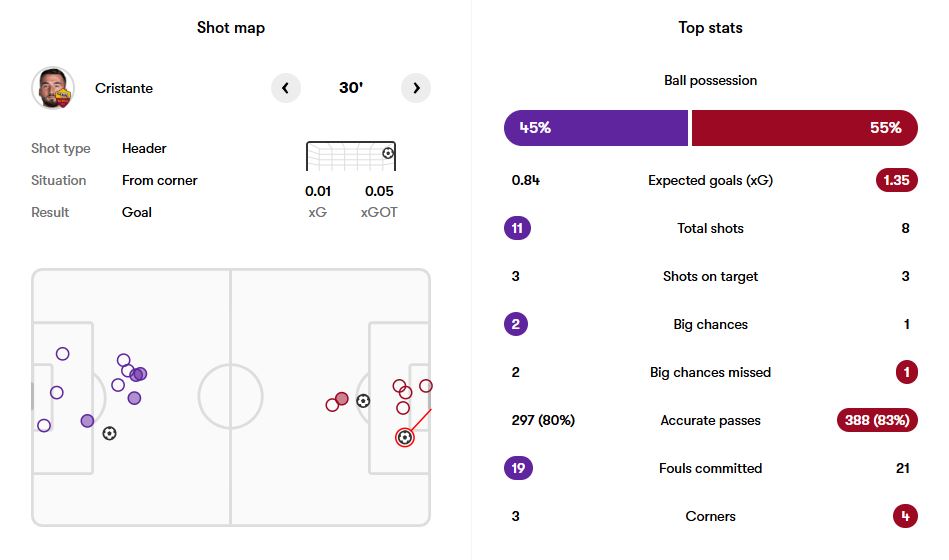Viewport: 949px width, 560px height.
Task: Open the Cristante player name link
Action: point(124,88)
